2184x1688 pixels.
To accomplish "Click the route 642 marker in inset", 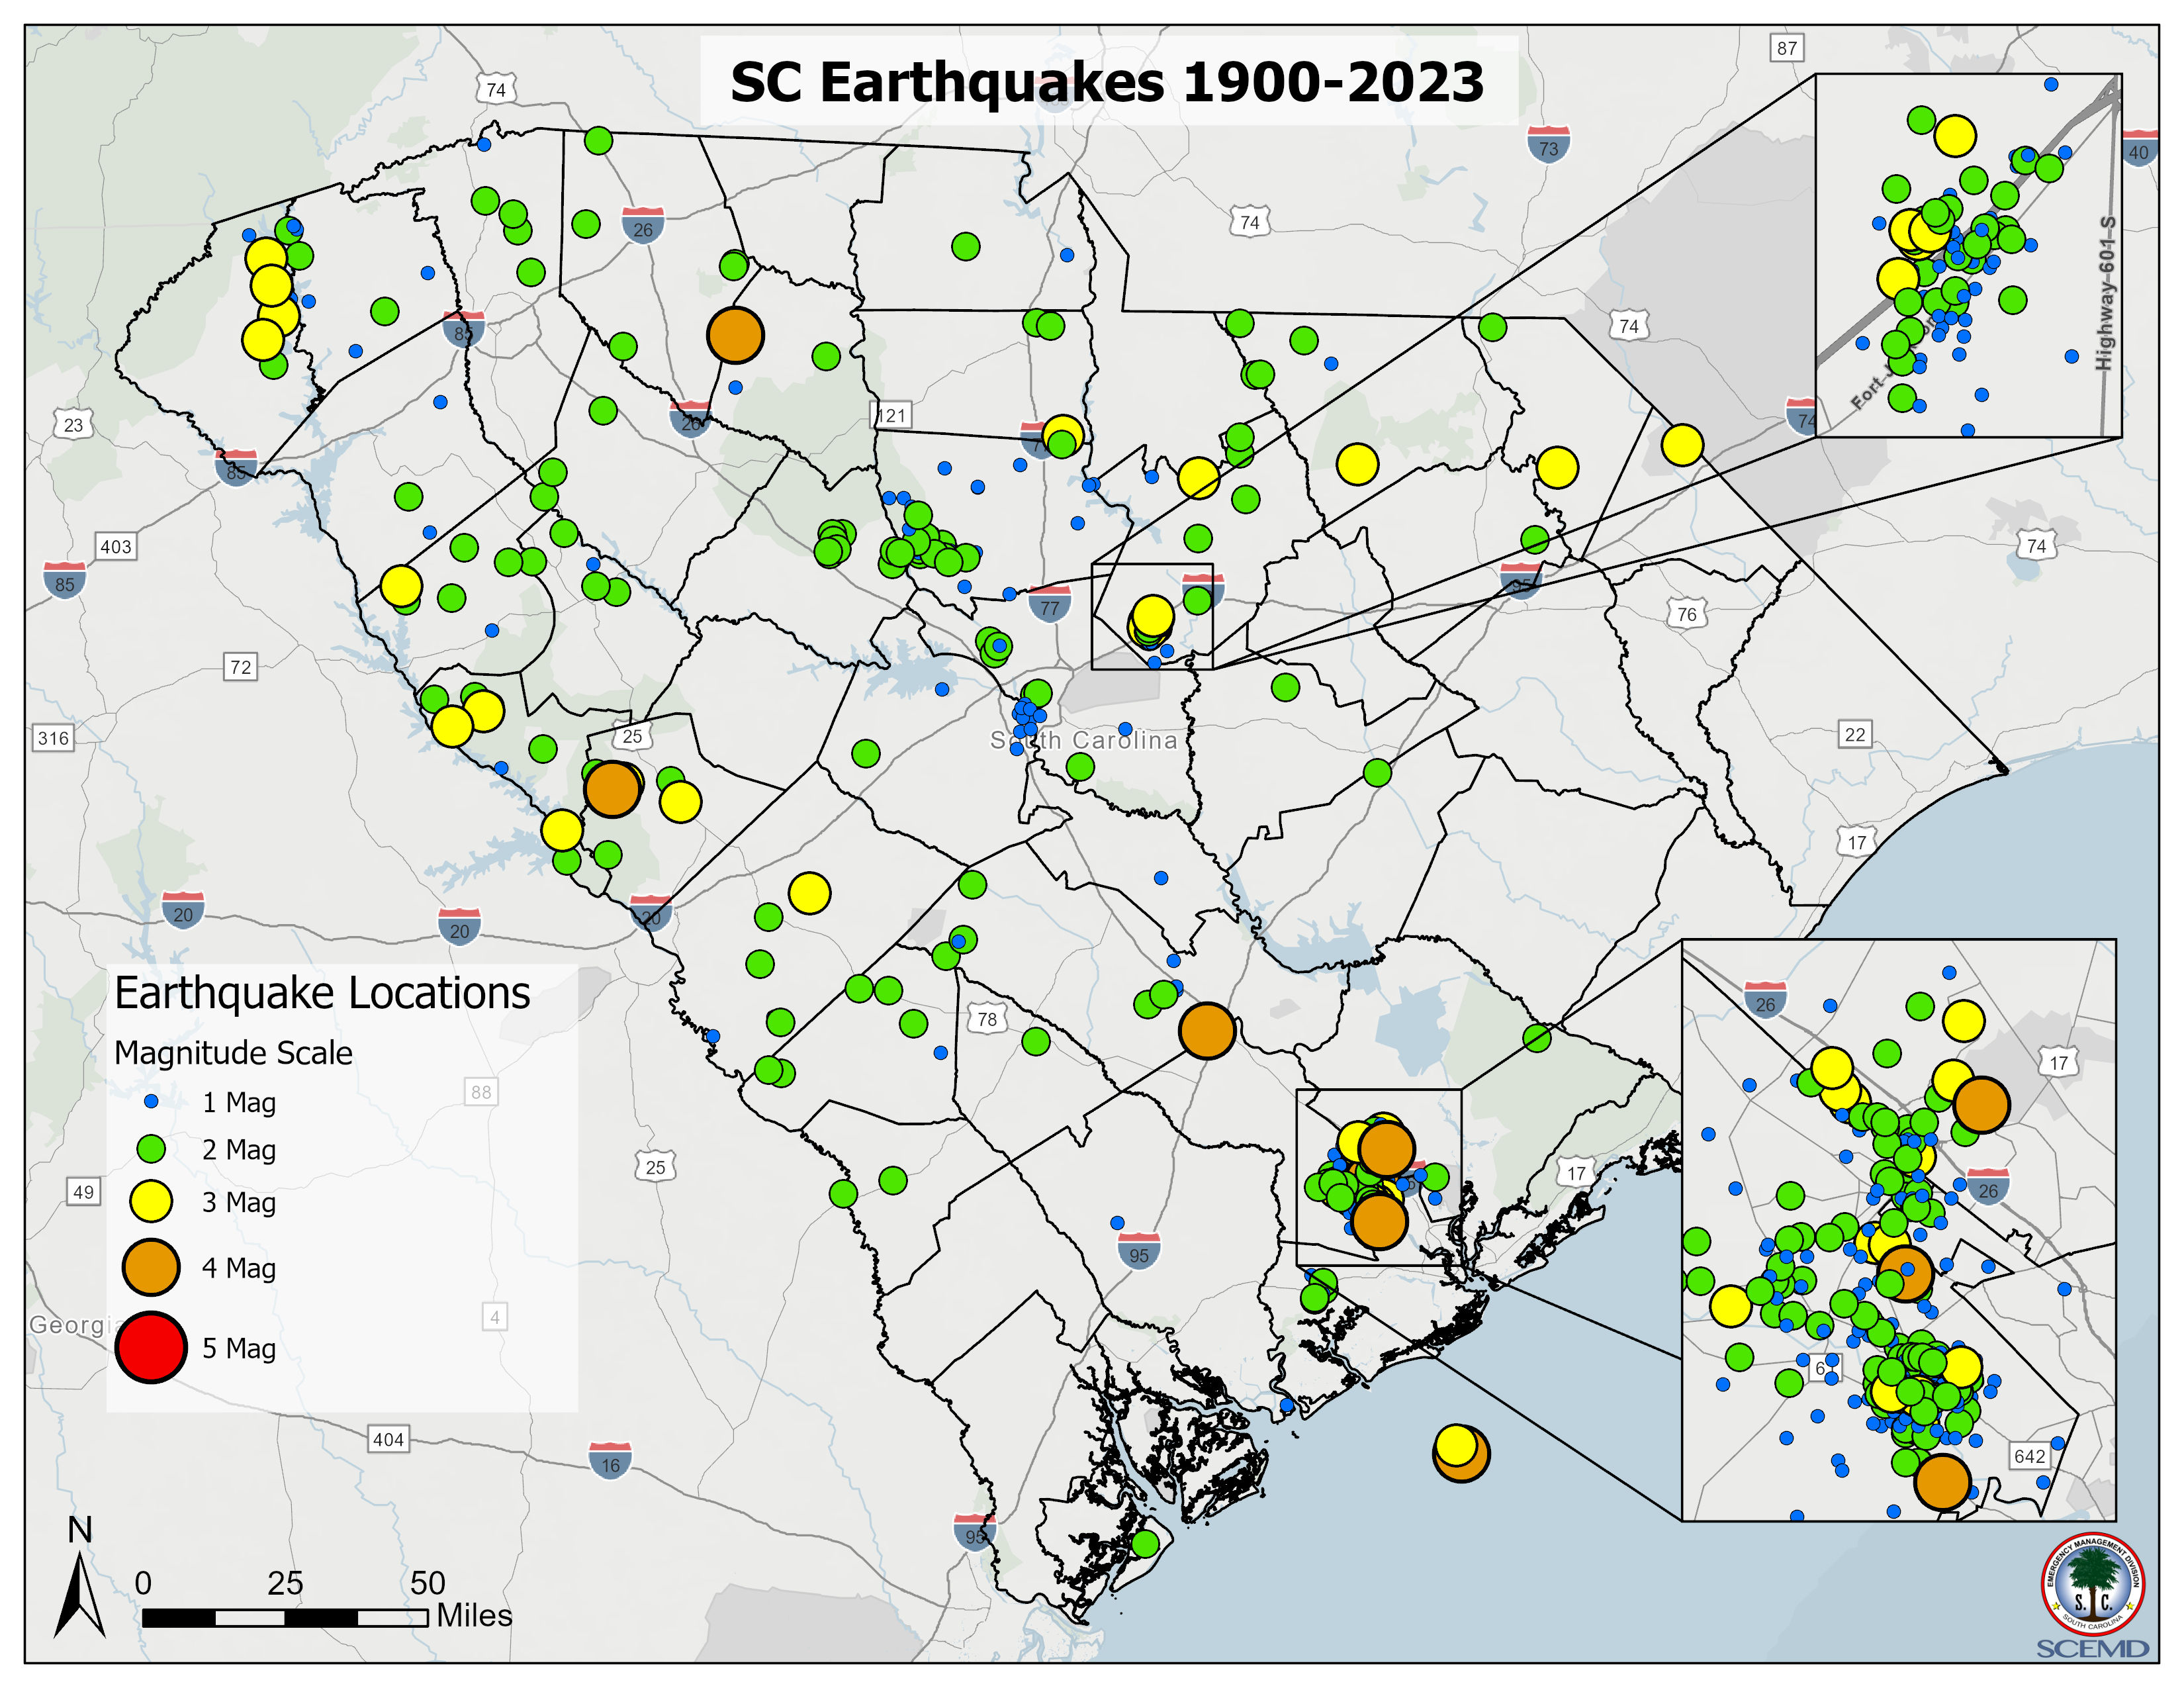I will tap(2030, 1456).
